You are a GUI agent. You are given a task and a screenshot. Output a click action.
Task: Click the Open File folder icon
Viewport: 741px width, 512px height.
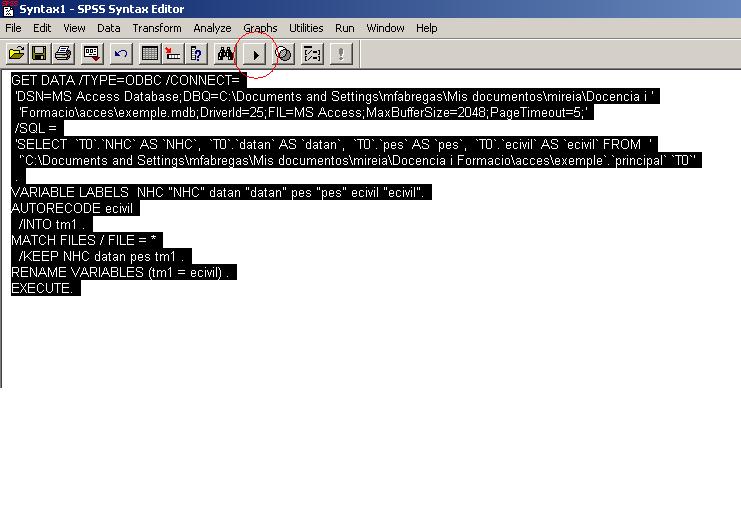(x=16, y=53)
